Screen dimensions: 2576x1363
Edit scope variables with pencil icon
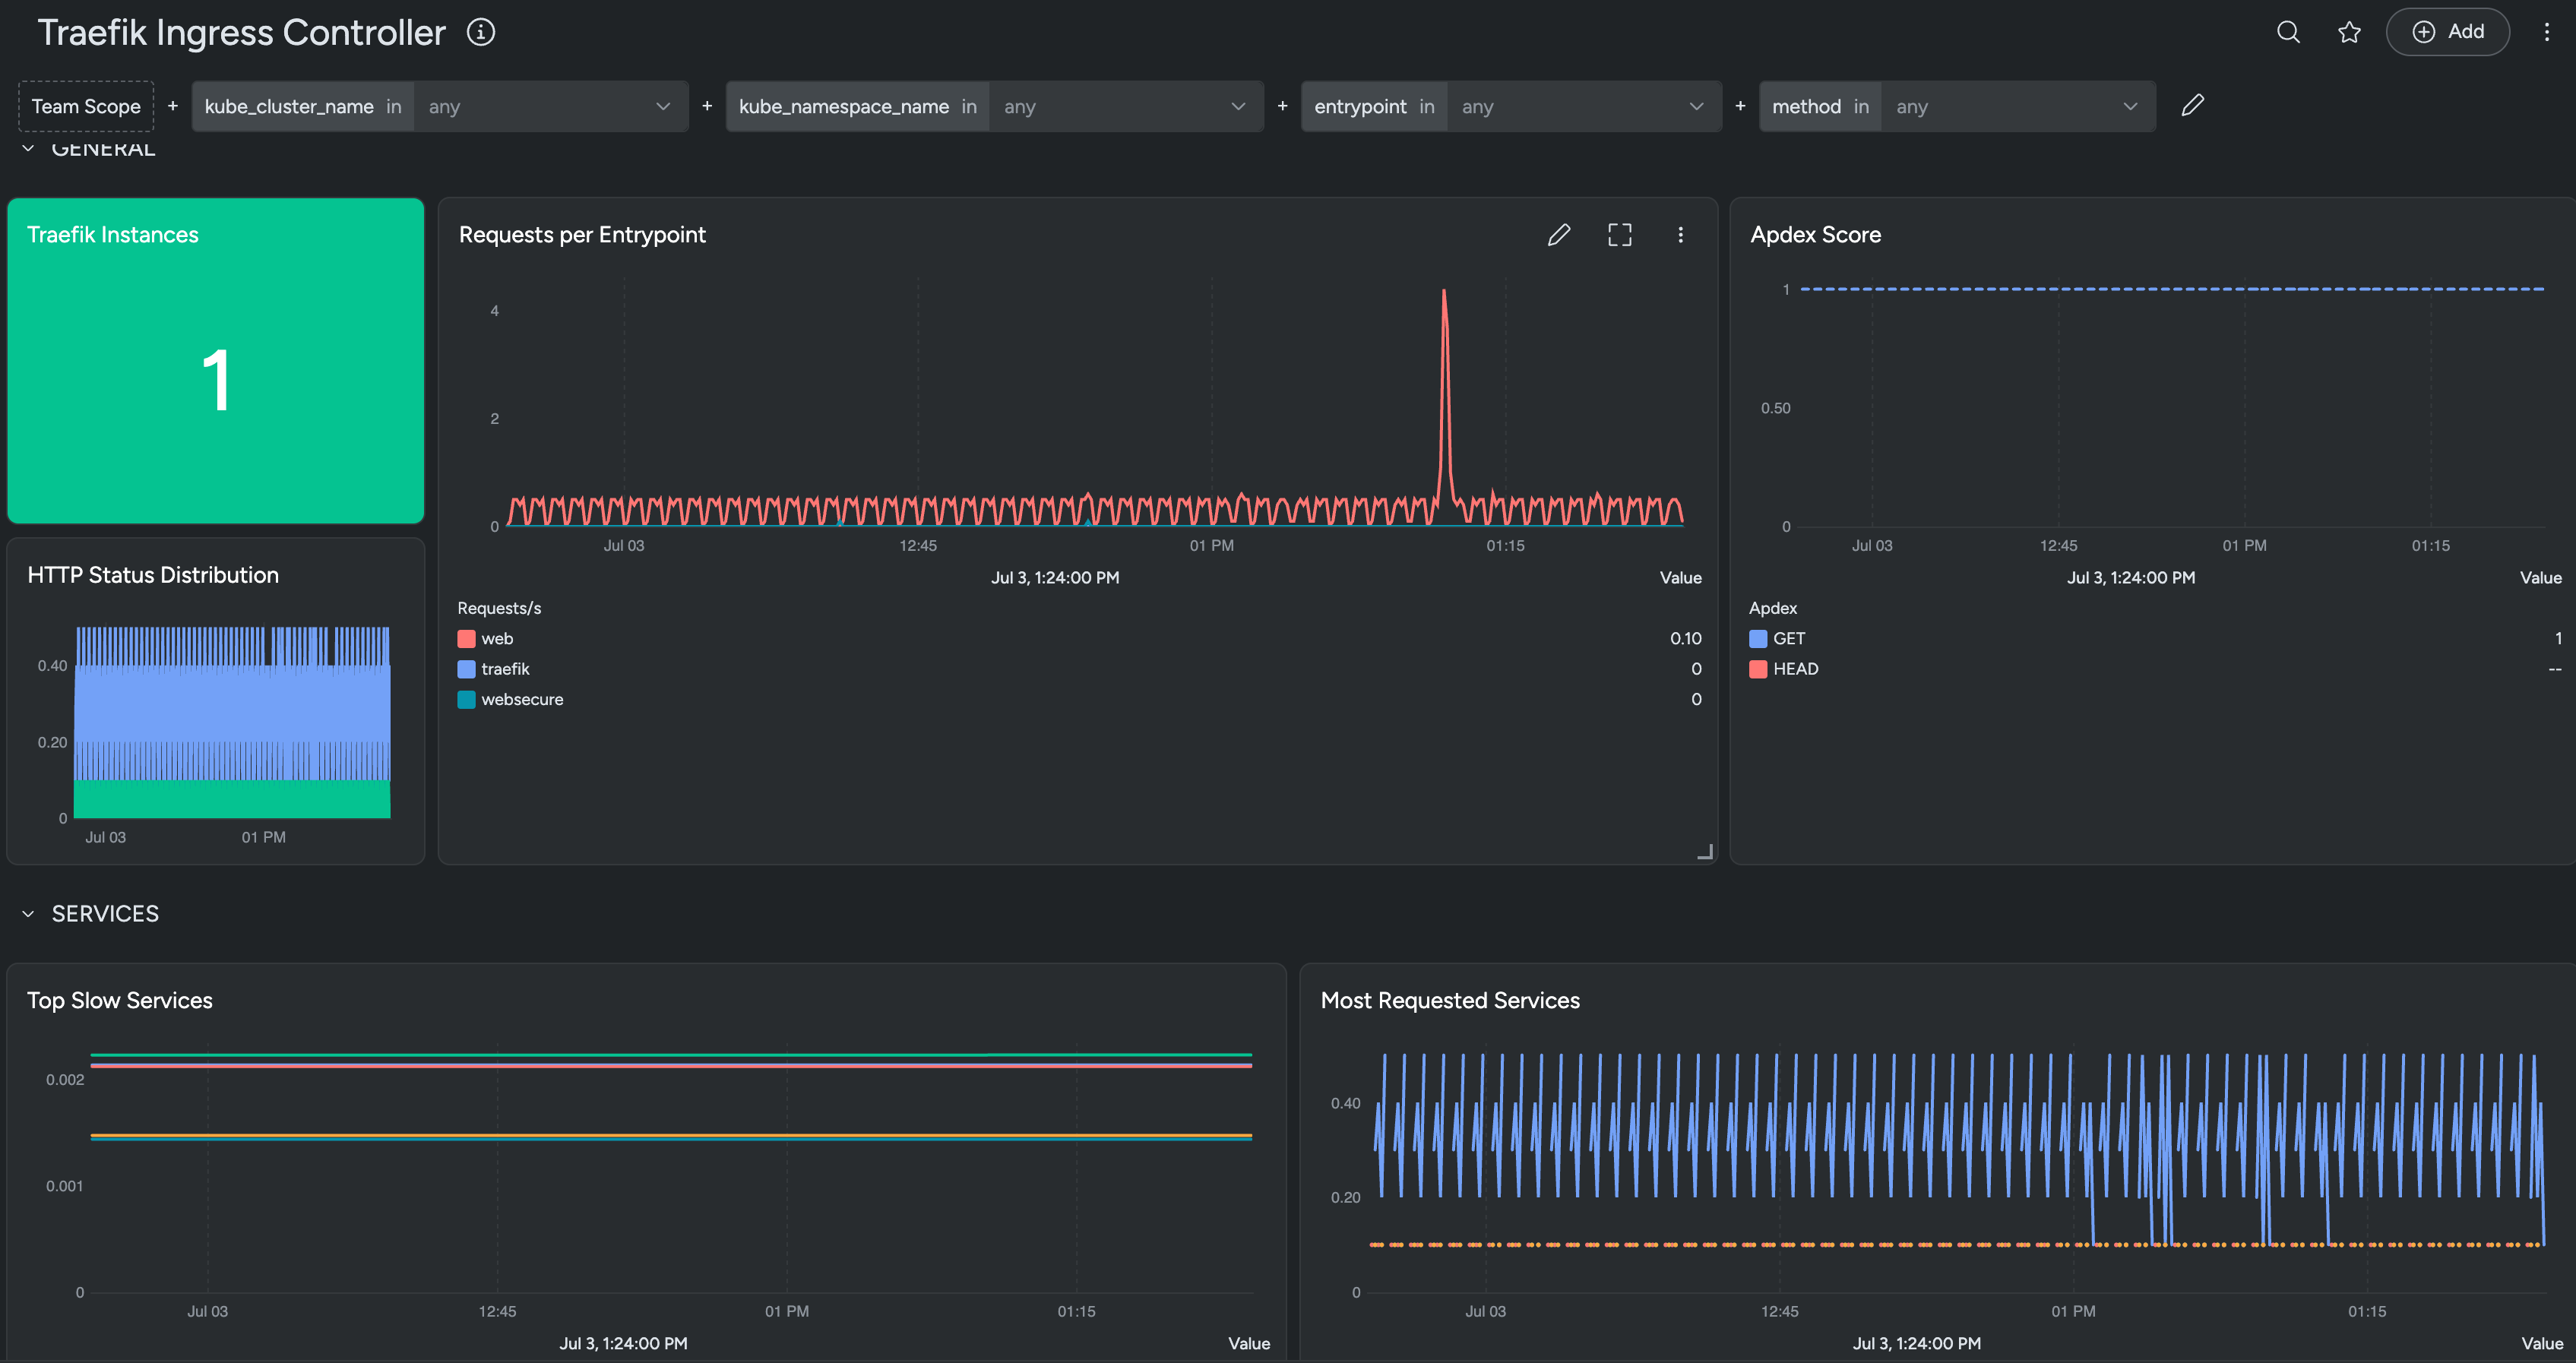tap(2192, 105)
